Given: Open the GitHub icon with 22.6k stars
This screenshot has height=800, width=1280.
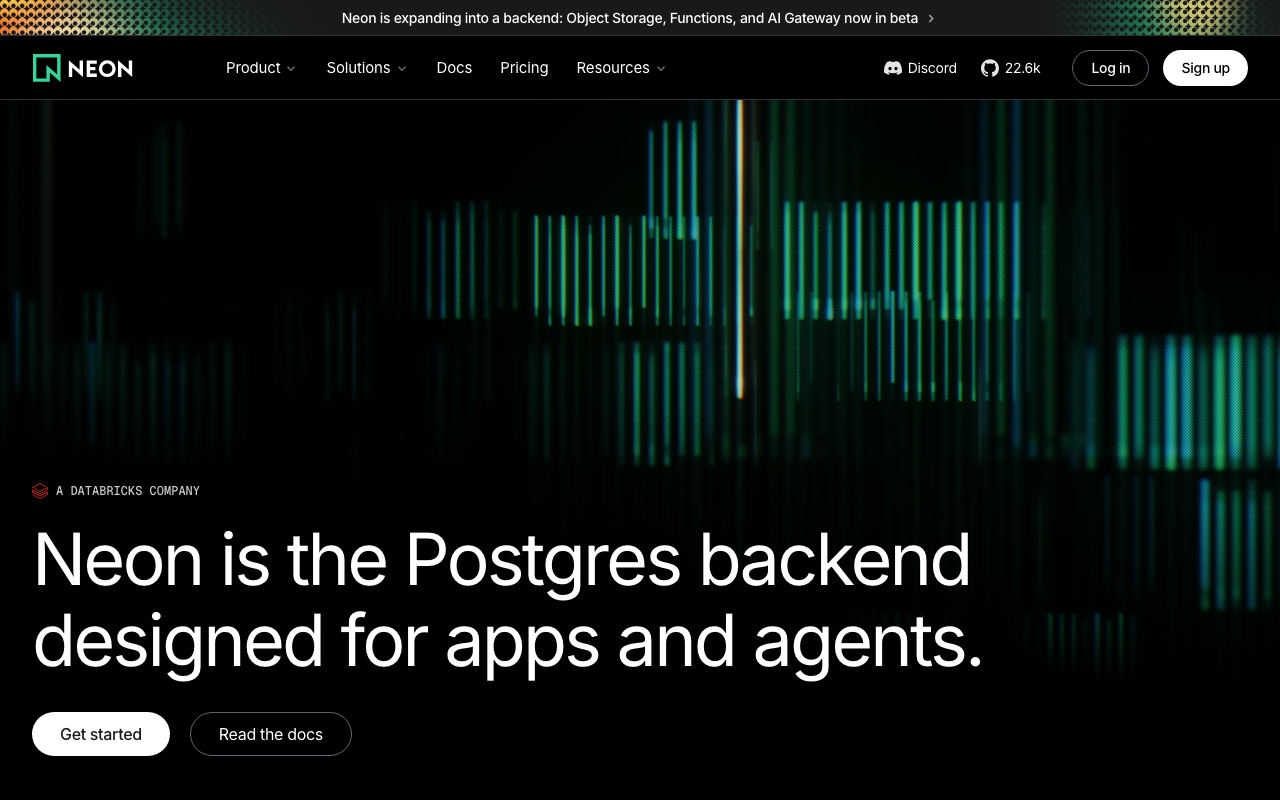Looking at the screenshot, I should click(x=990, y=68).
